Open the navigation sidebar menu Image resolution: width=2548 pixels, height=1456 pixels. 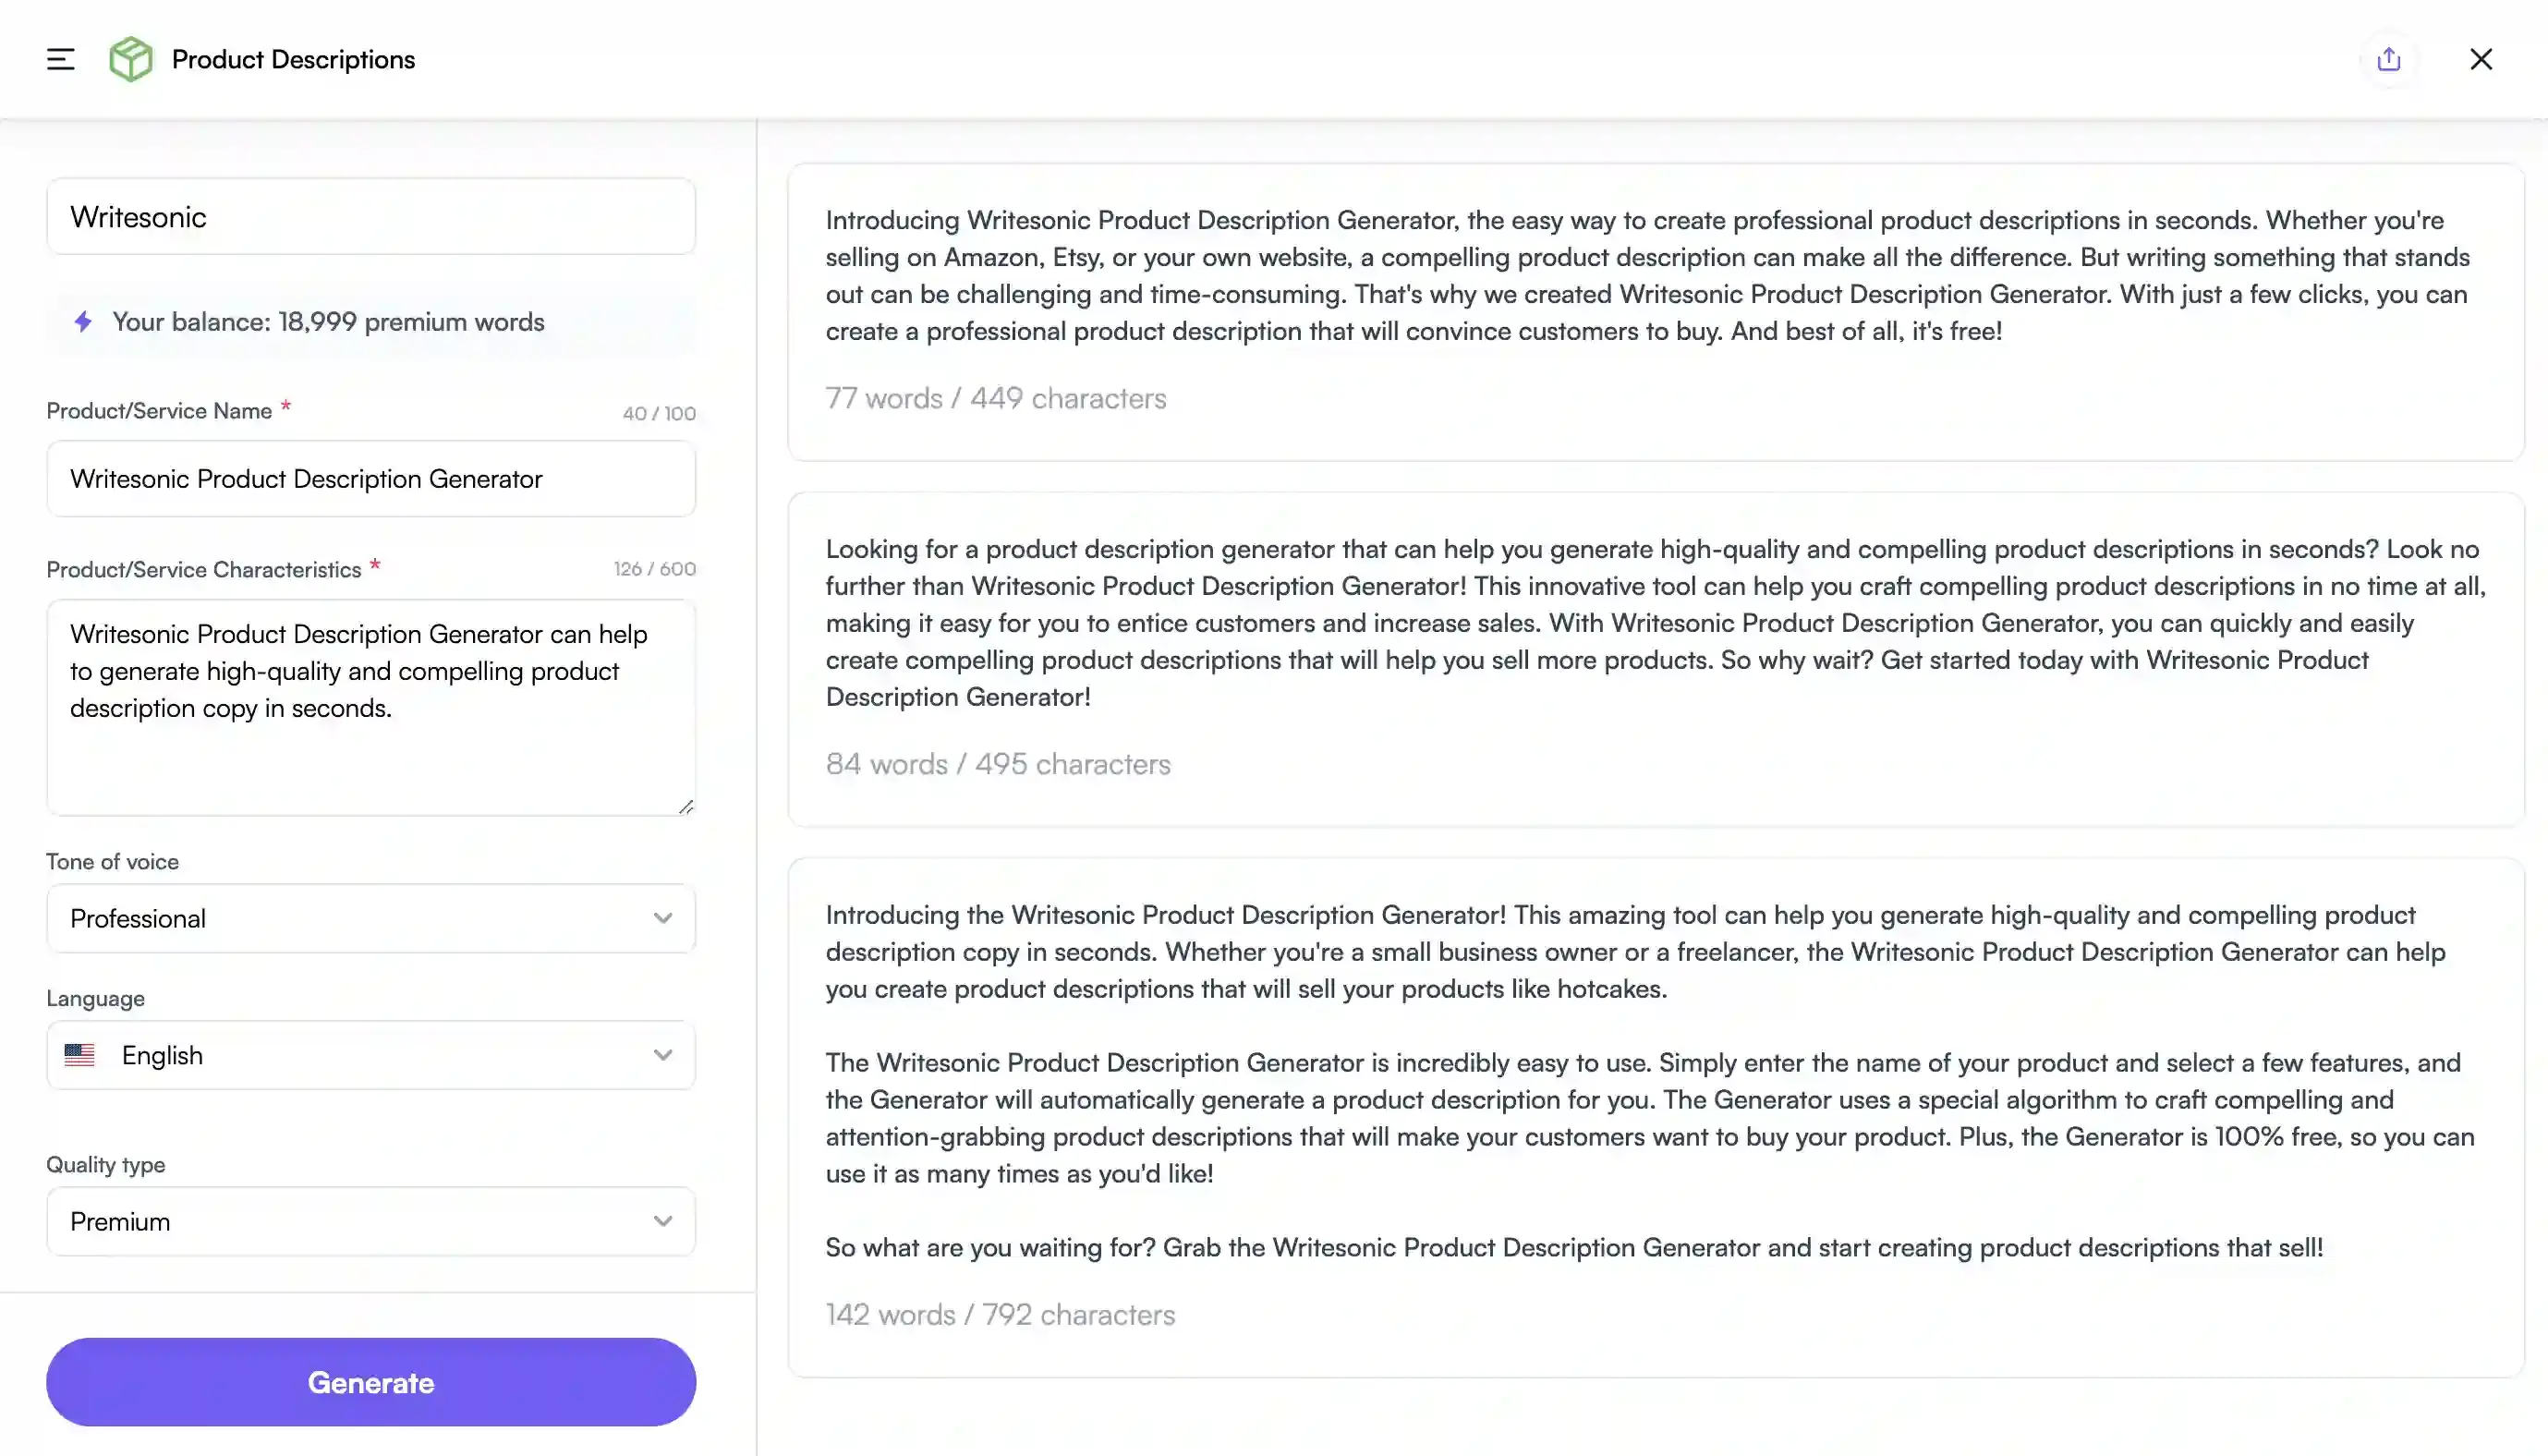[60, 58]
